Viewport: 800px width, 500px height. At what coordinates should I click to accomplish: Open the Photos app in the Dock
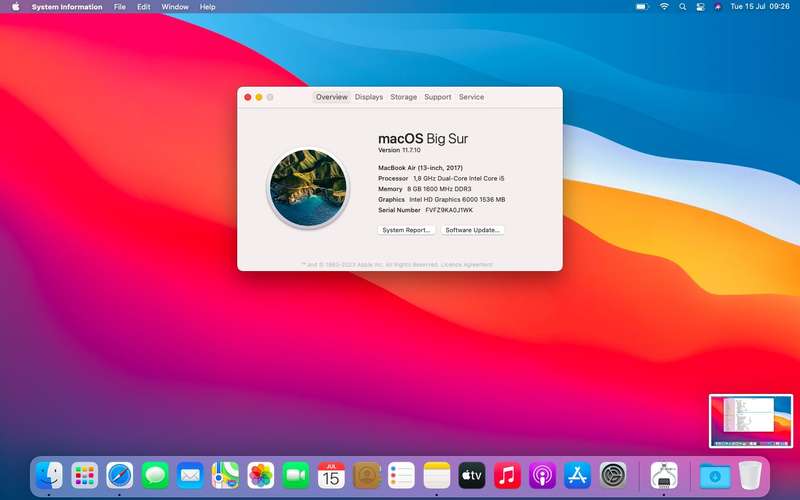(261, 476)
